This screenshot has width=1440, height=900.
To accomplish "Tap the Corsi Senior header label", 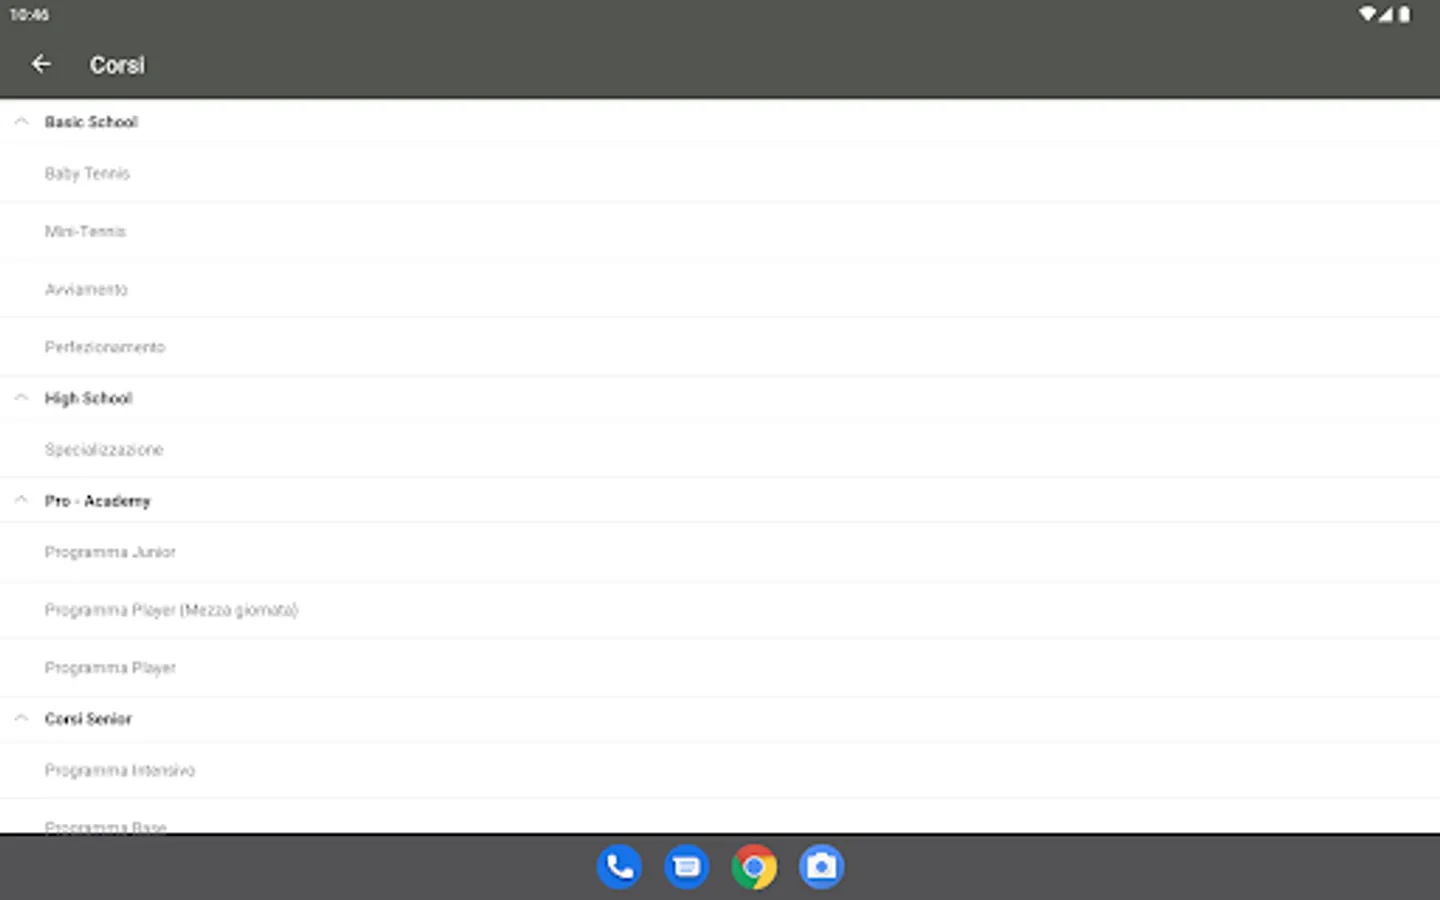I will click(x=88, y=719).
